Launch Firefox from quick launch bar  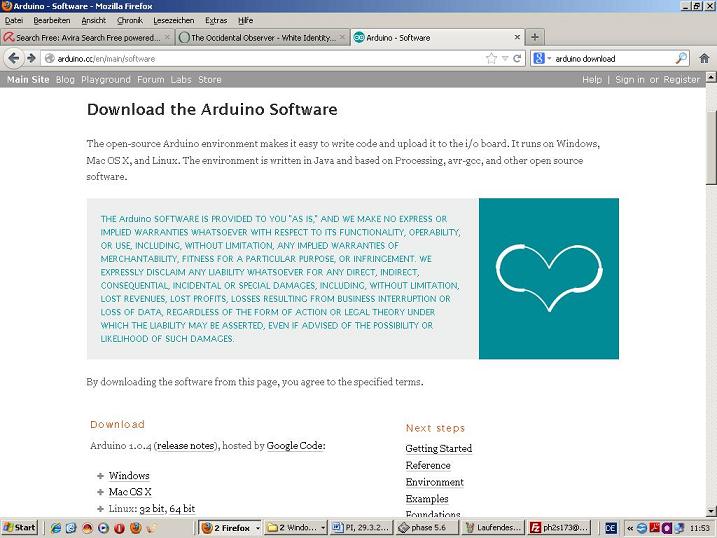pyautogui.click(x=135, y=528)
